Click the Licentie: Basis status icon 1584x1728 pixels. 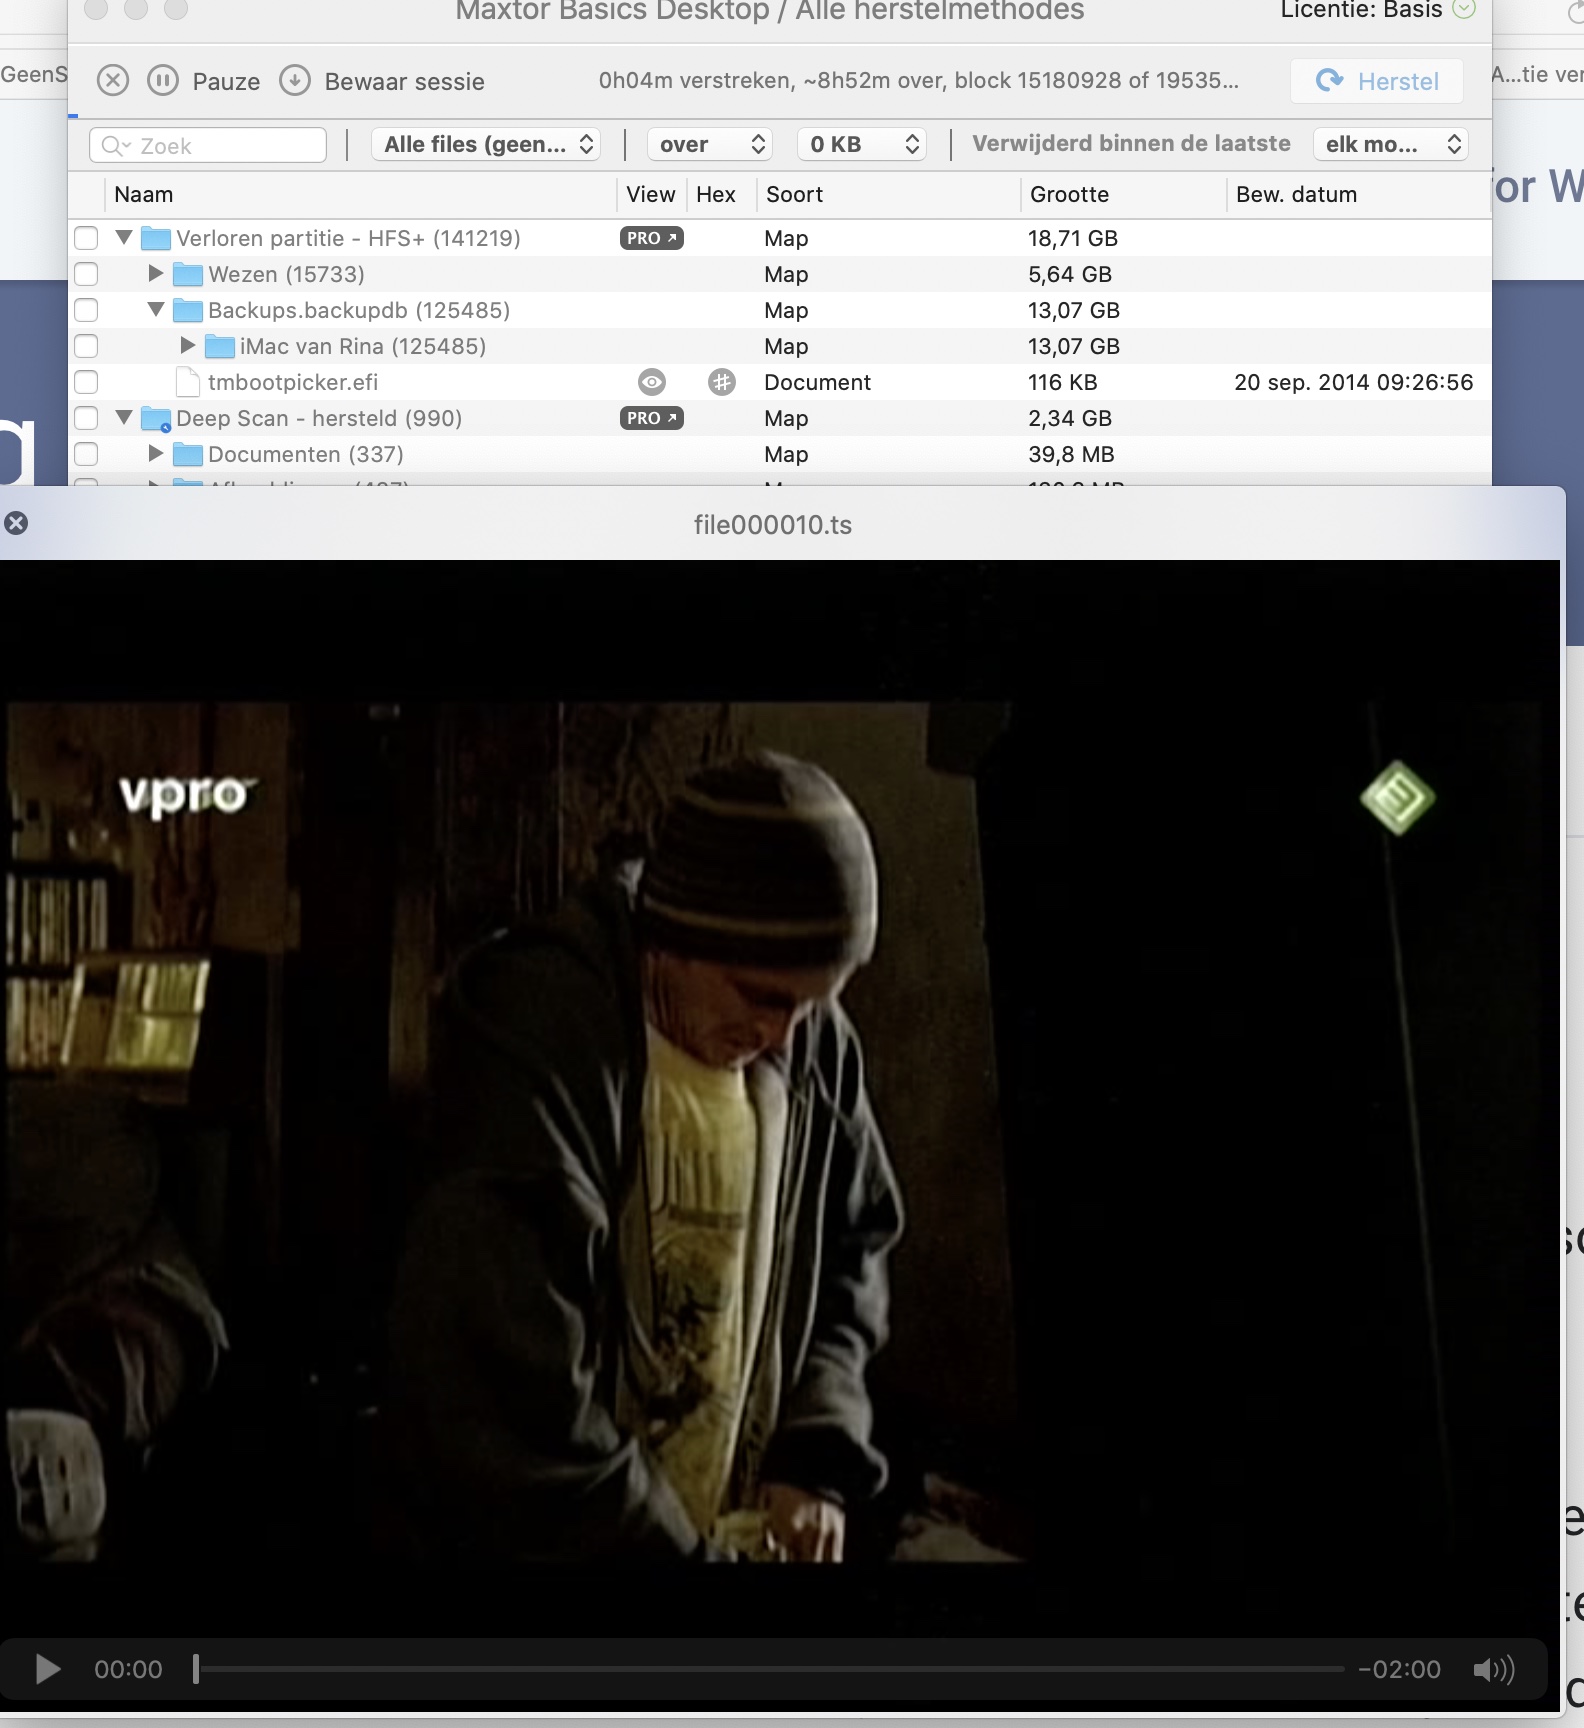[1464, 9]
